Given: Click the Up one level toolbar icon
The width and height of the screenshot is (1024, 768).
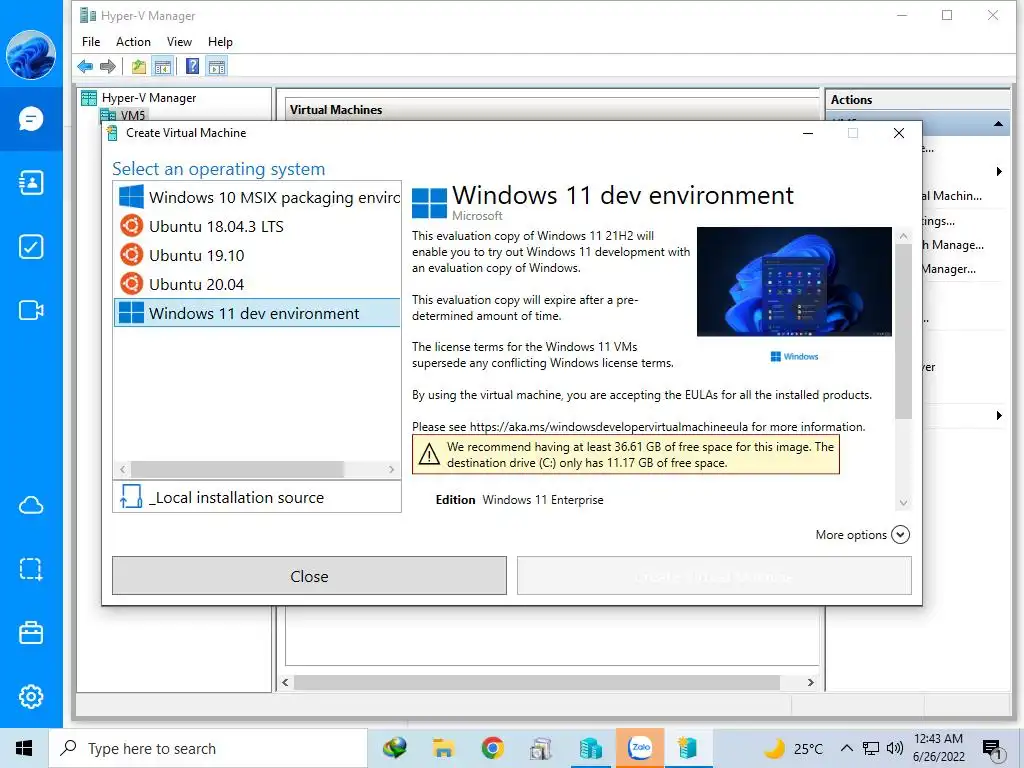Looking at the screenshot, I should tap(138, 67).
